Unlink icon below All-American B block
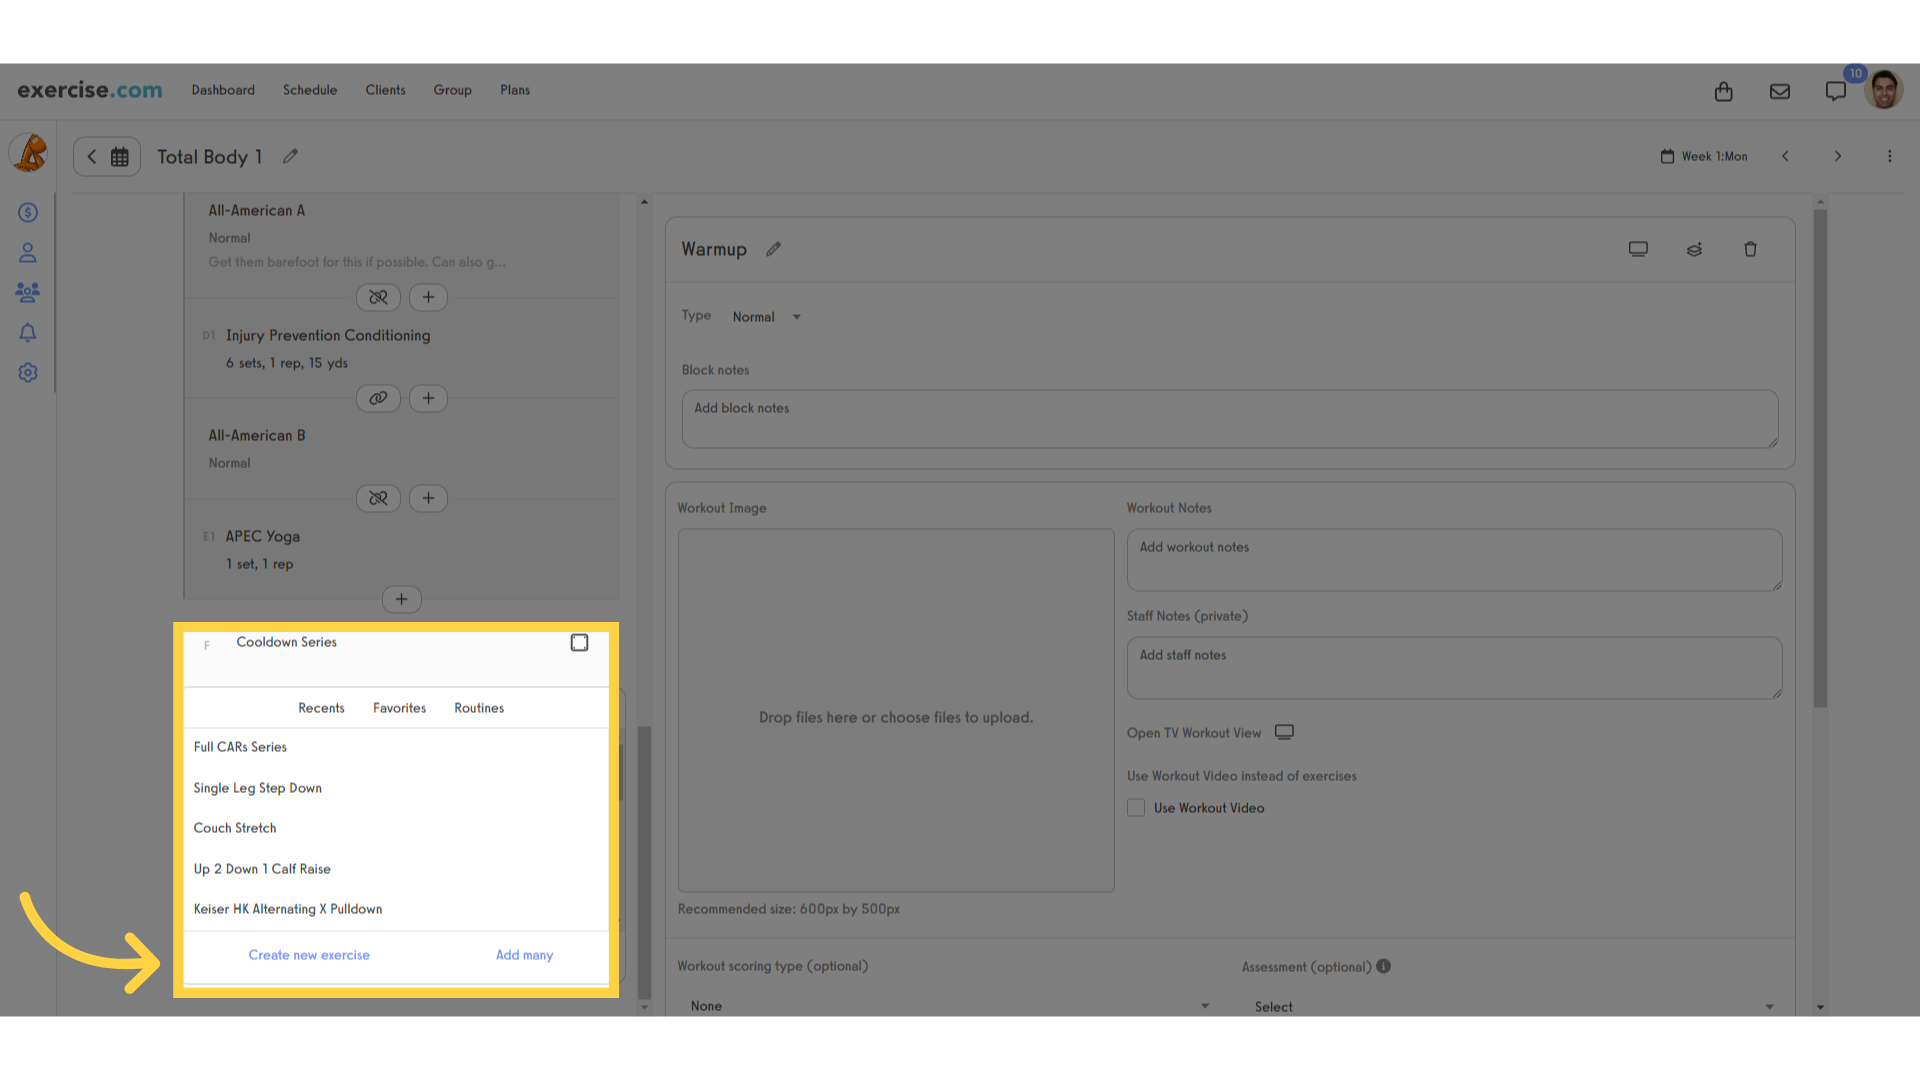The height and width of the screenshot is (1080, 1920). pos(378,498)
